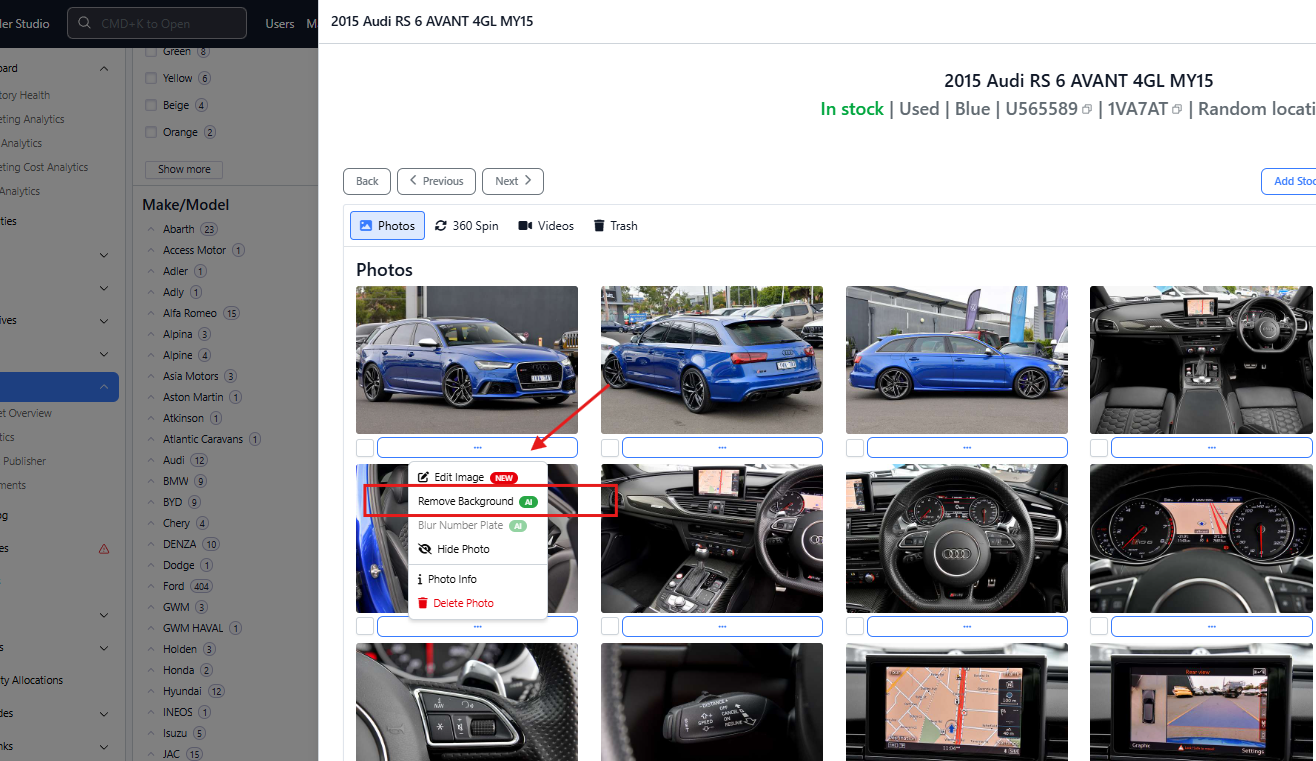Enable the Yellow colour filter checkbox
This screenshot has width=1316, height=761.
coord(151,78)
